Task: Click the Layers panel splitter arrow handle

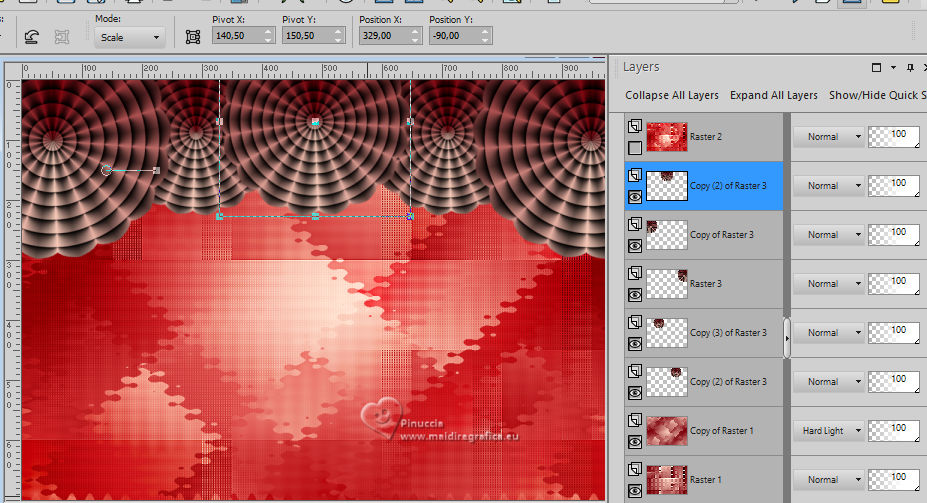Action: coord(787,338)
